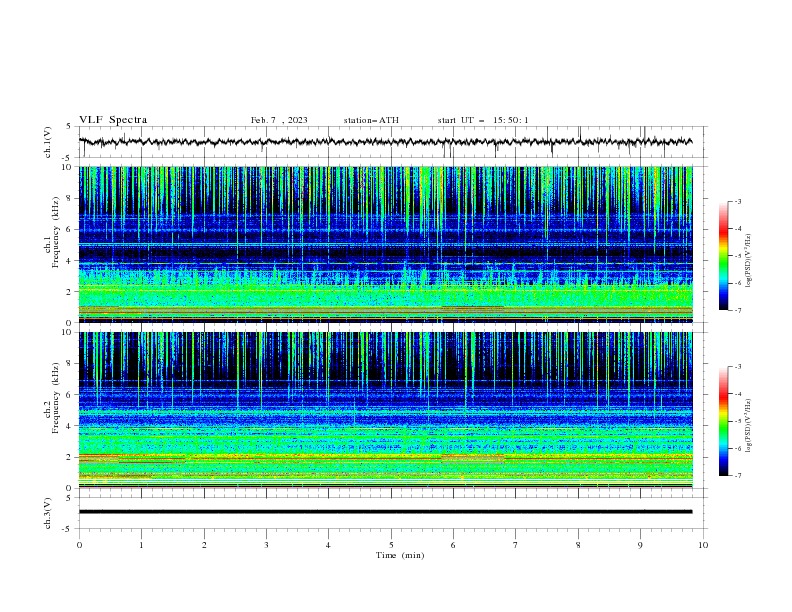Screen dimensions: 792x612
Task: Click time axis tick label '10'
Action: click(x=703, y=545)
